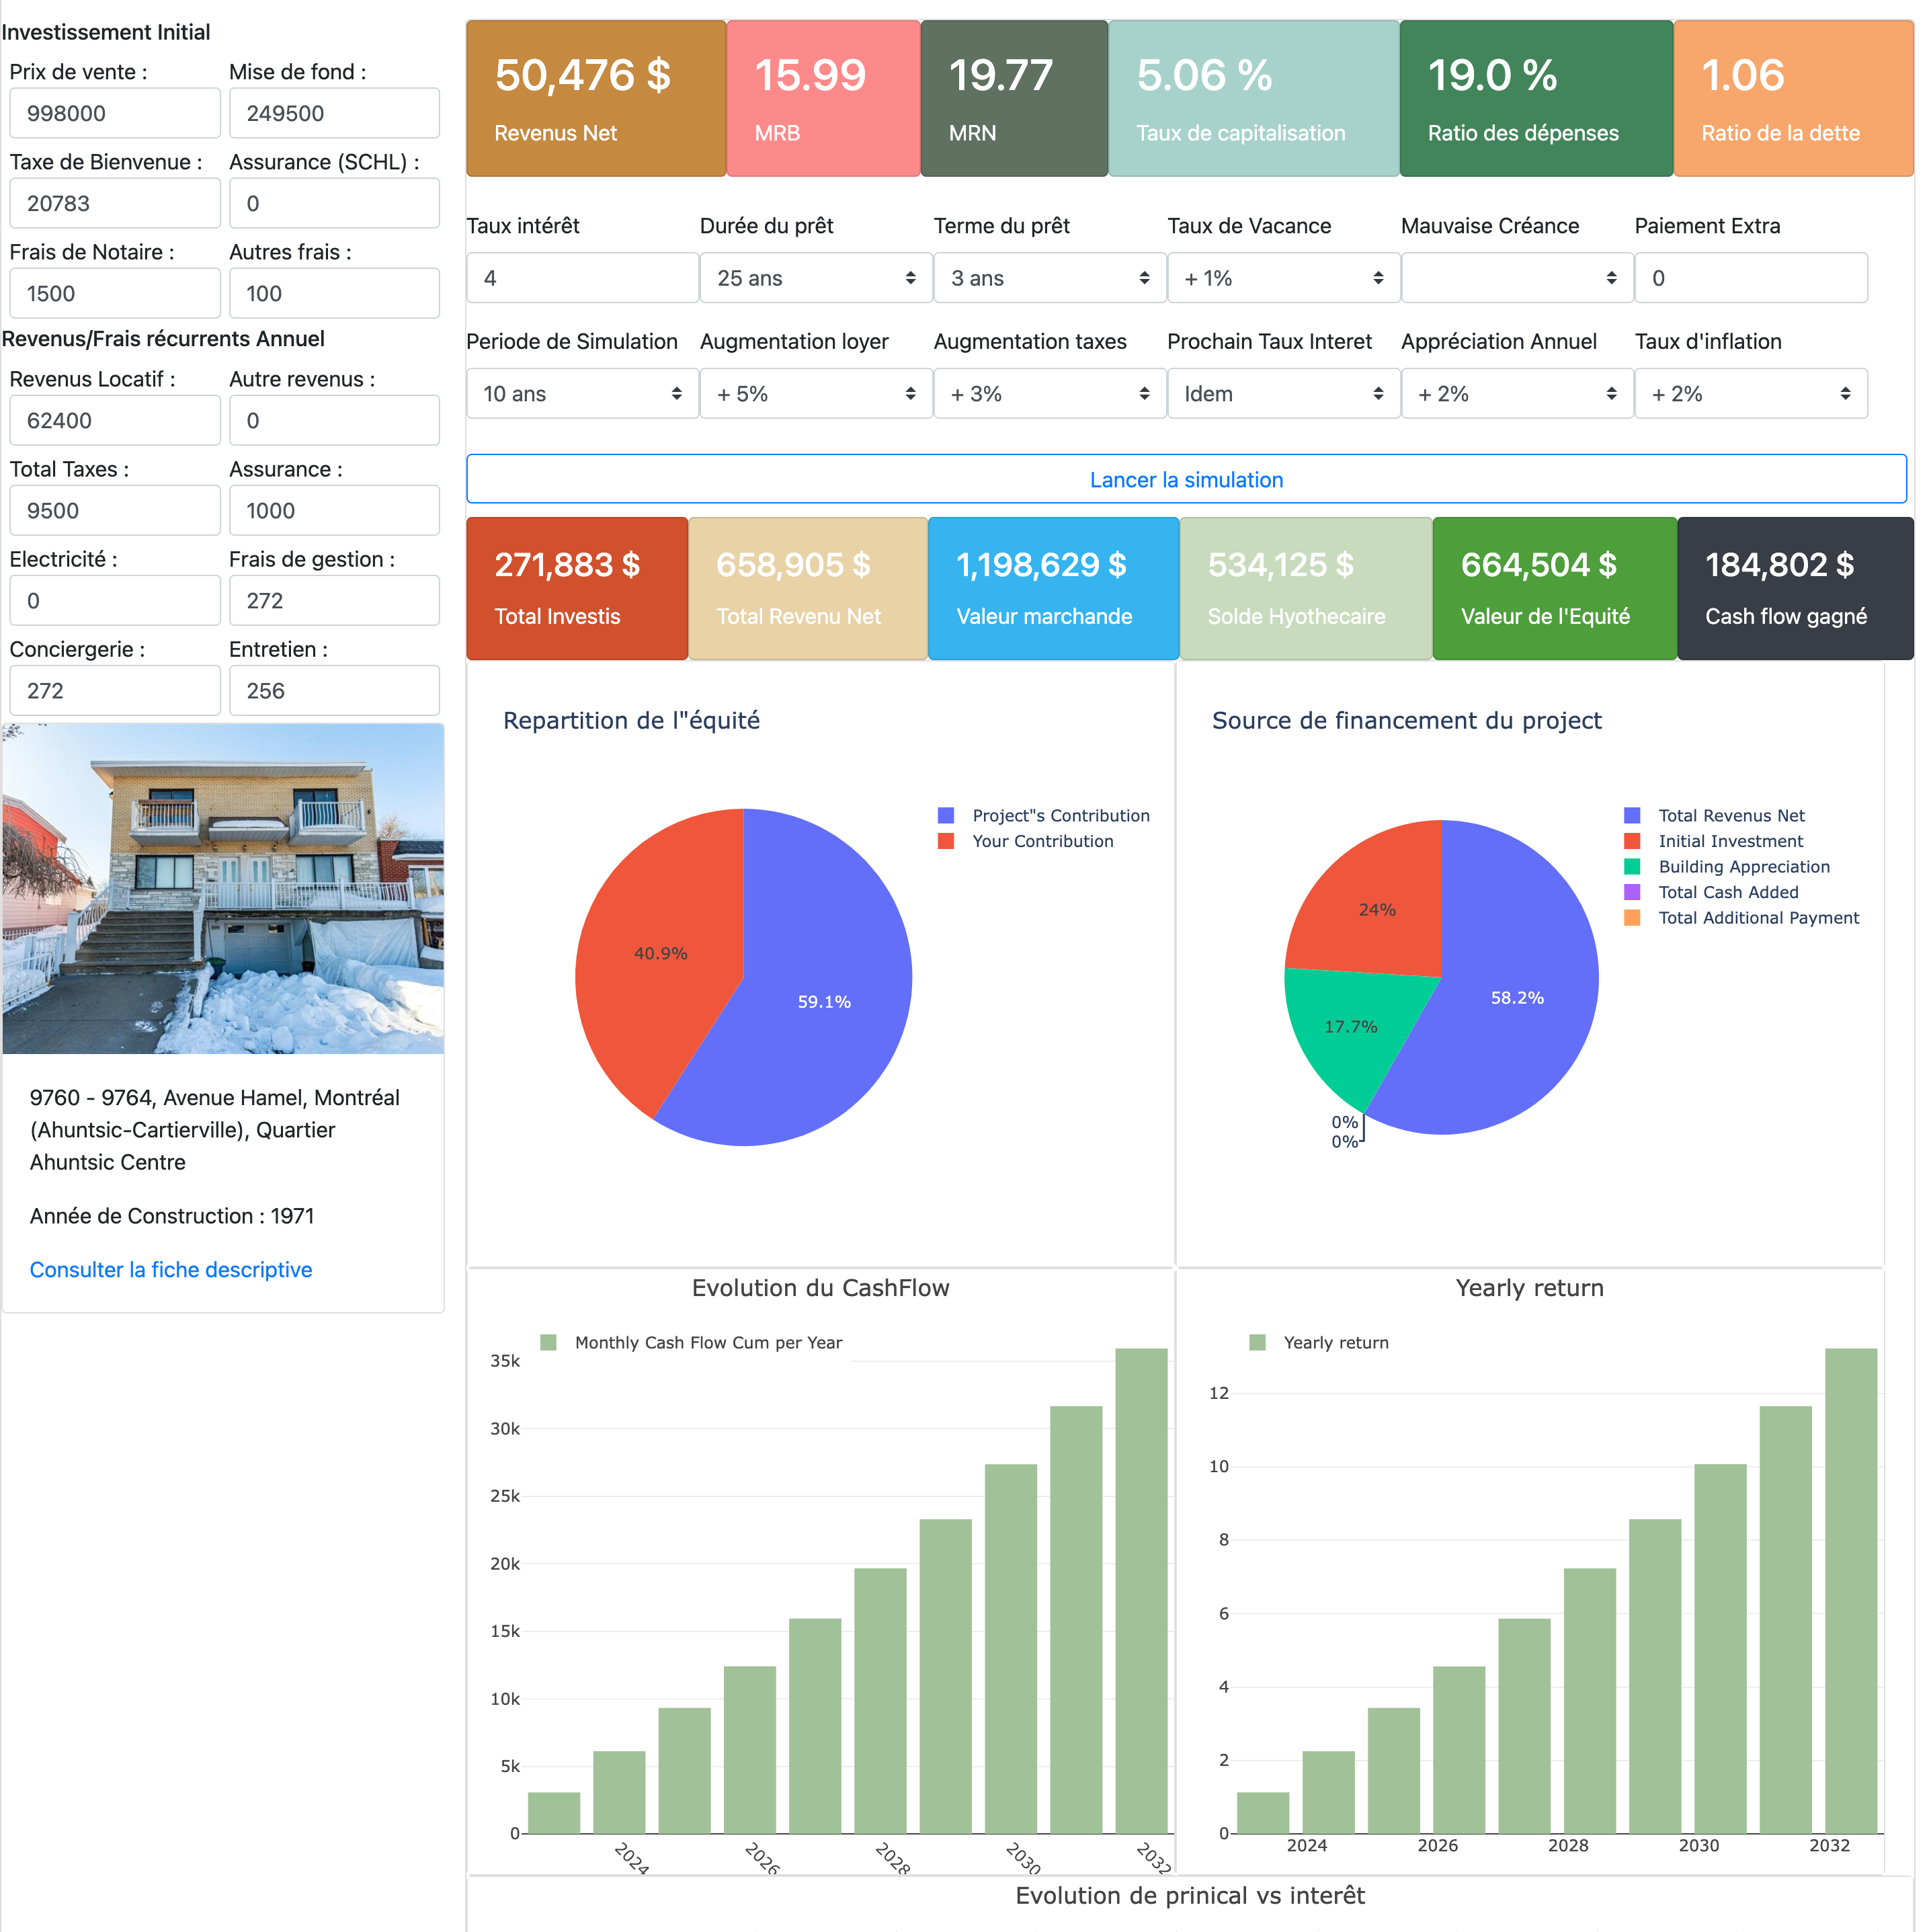Open the Augmentation loyer dropdown

point(816,393)
